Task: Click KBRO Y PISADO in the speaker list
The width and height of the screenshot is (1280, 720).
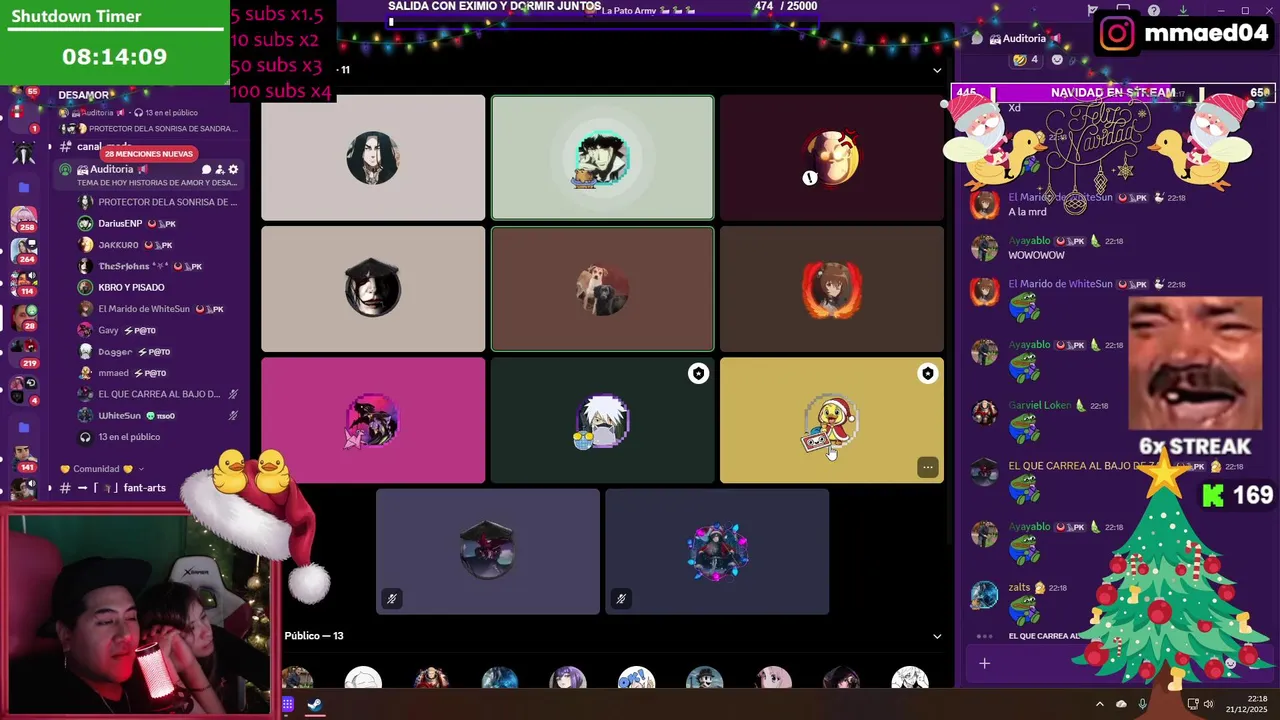Action: click(x=131, y=288)
